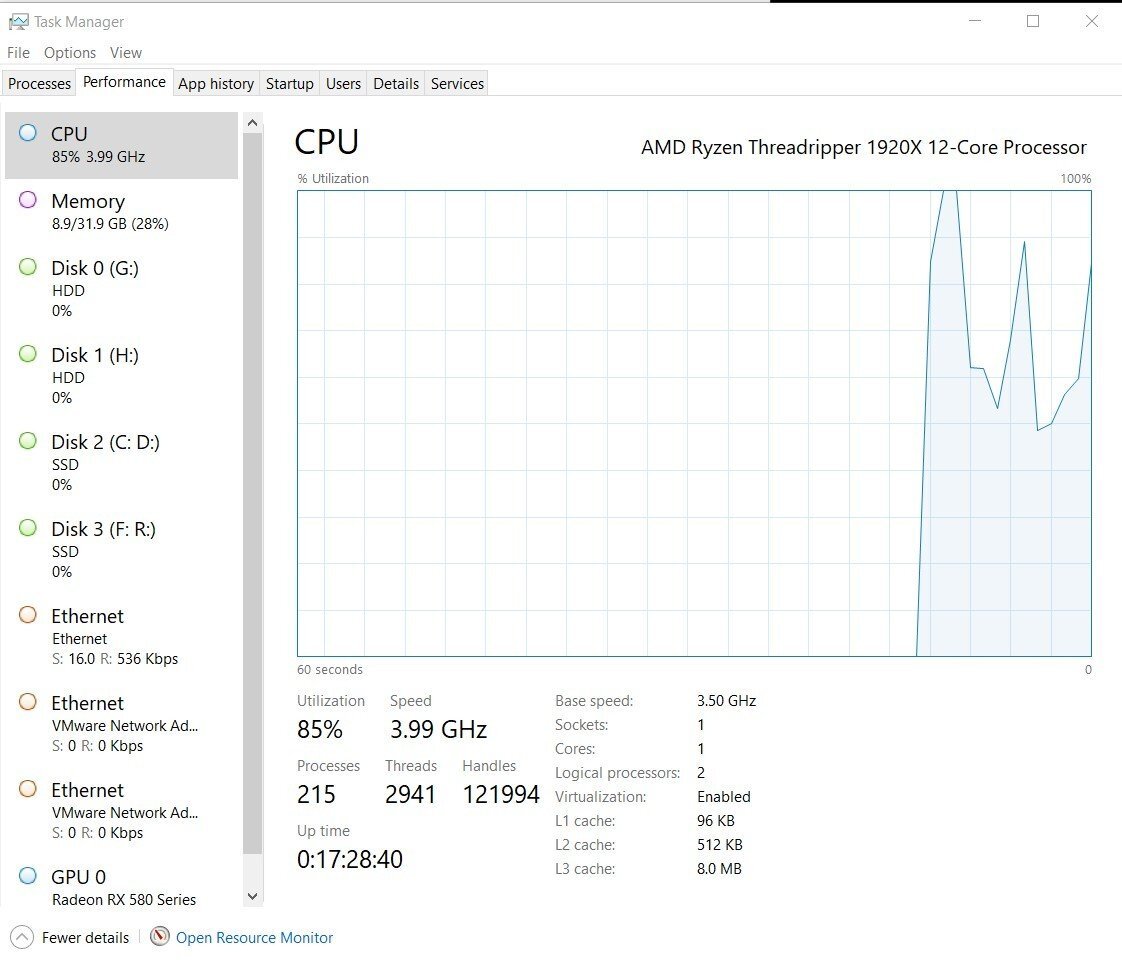Viewport: 1122px width, 966px height.
Task: Click the Fewer details label
Action: 86,937
